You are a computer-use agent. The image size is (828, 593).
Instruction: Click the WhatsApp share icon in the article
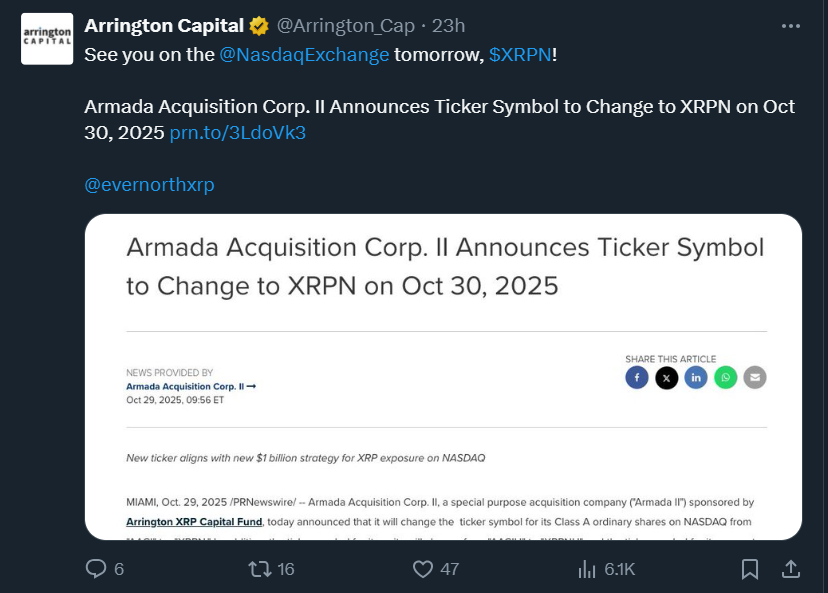[x=725, y=377]
